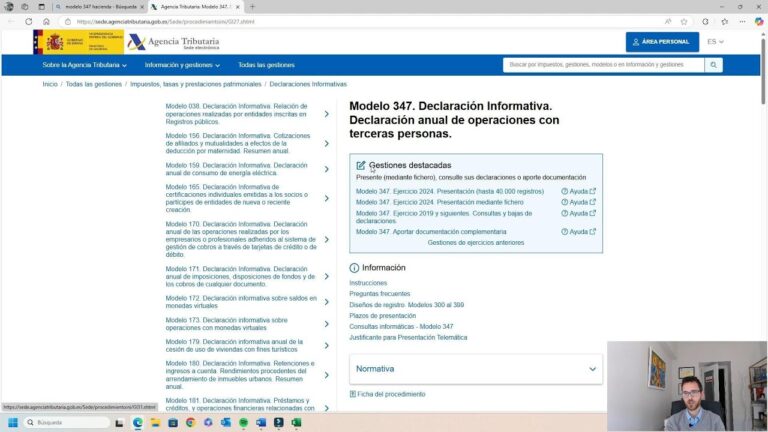Click the Gobierno de España emblem
Image resolution: width=768 pixels, height=432 pixels.
[78, 42]
